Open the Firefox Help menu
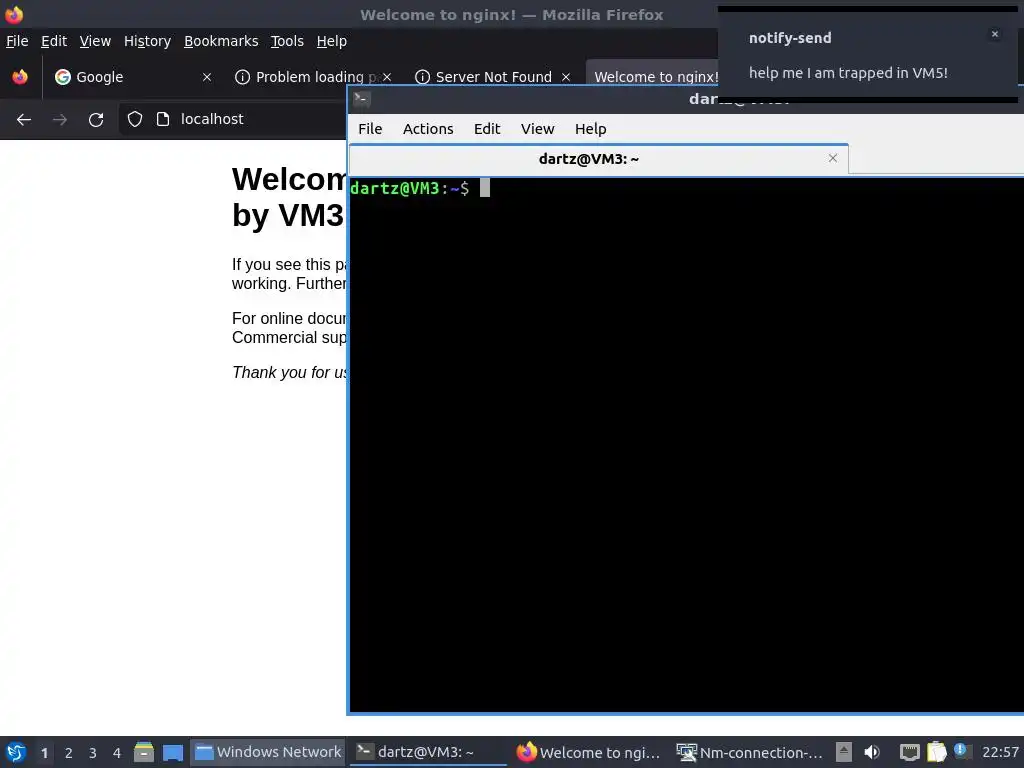The image size is (1024, 768). click(331, 41)
